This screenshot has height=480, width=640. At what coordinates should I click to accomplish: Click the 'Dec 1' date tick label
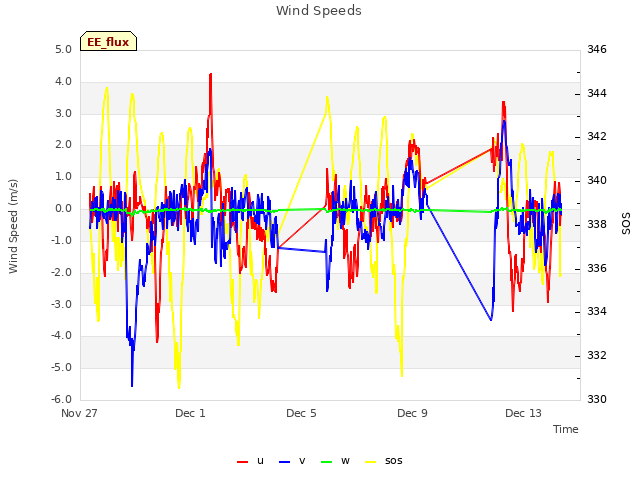pyautogui.click(x=190, y=413)
